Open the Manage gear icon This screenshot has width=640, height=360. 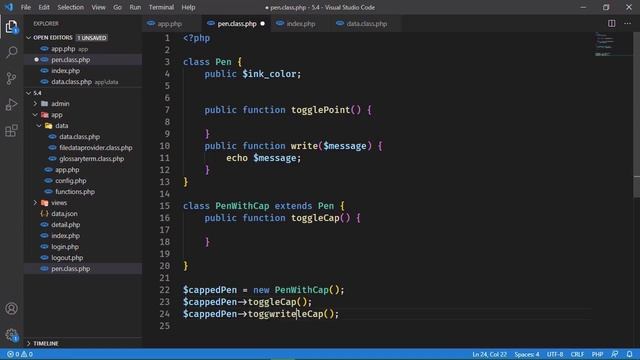tap(11, 335)
